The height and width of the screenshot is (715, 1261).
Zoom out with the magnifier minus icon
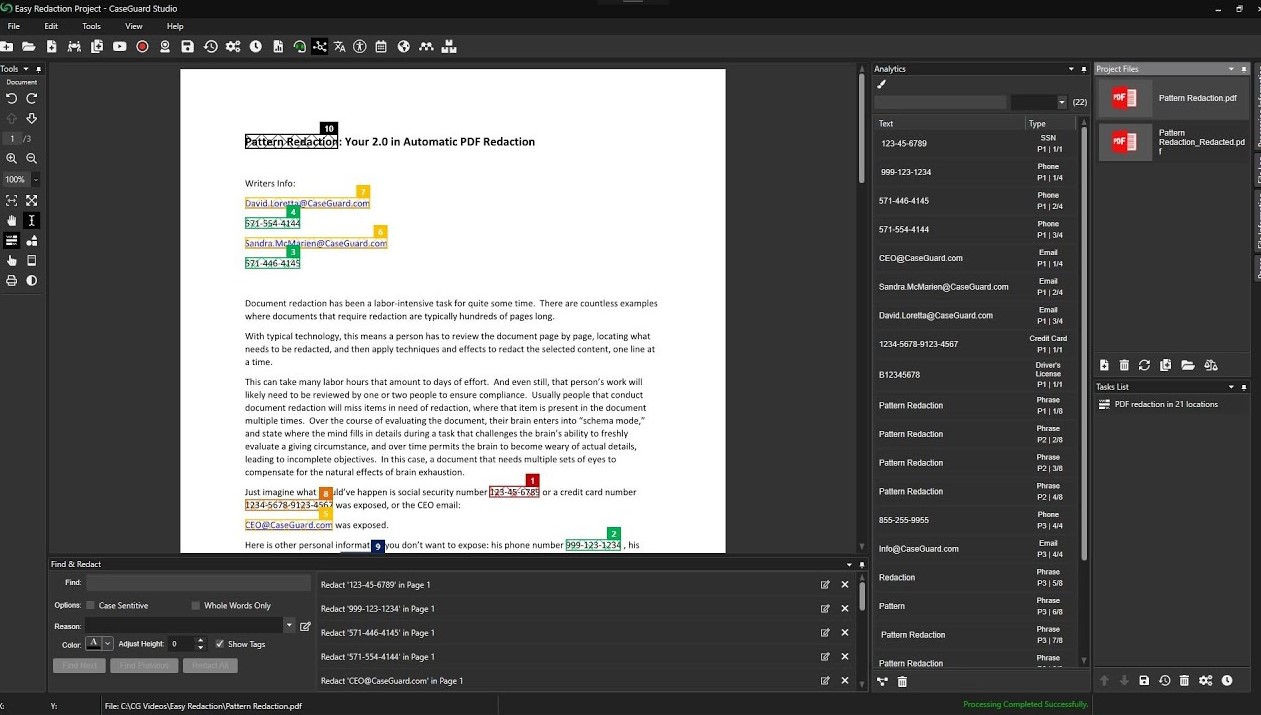(x=32, y=158)
